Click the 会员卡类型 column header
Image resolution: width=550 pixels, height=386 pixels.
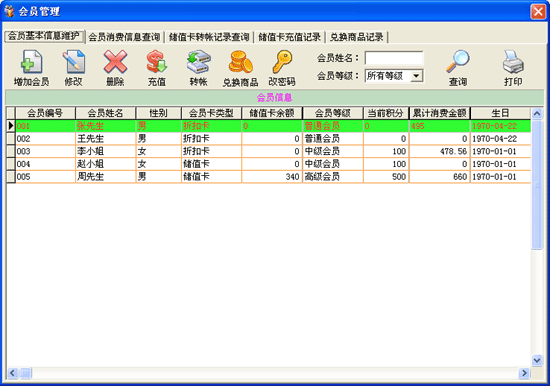coord(212,113)
